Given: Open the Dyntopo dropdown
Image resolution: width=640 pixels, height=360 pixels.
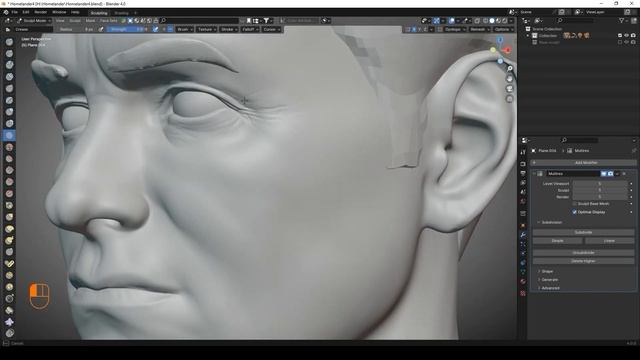Looking at the screenshot, I should 455,29.
